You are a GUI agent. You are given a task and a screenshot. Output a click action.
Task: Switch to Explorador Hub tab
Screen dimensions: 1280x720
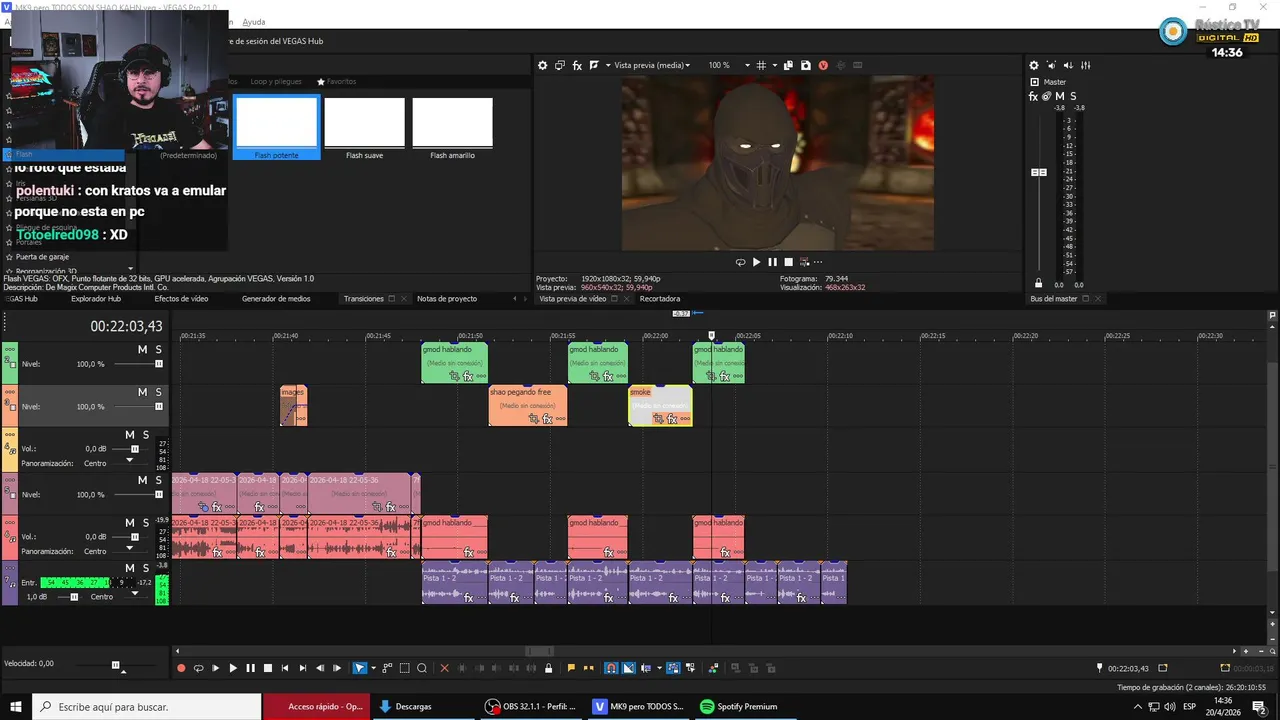click(96, 299)
